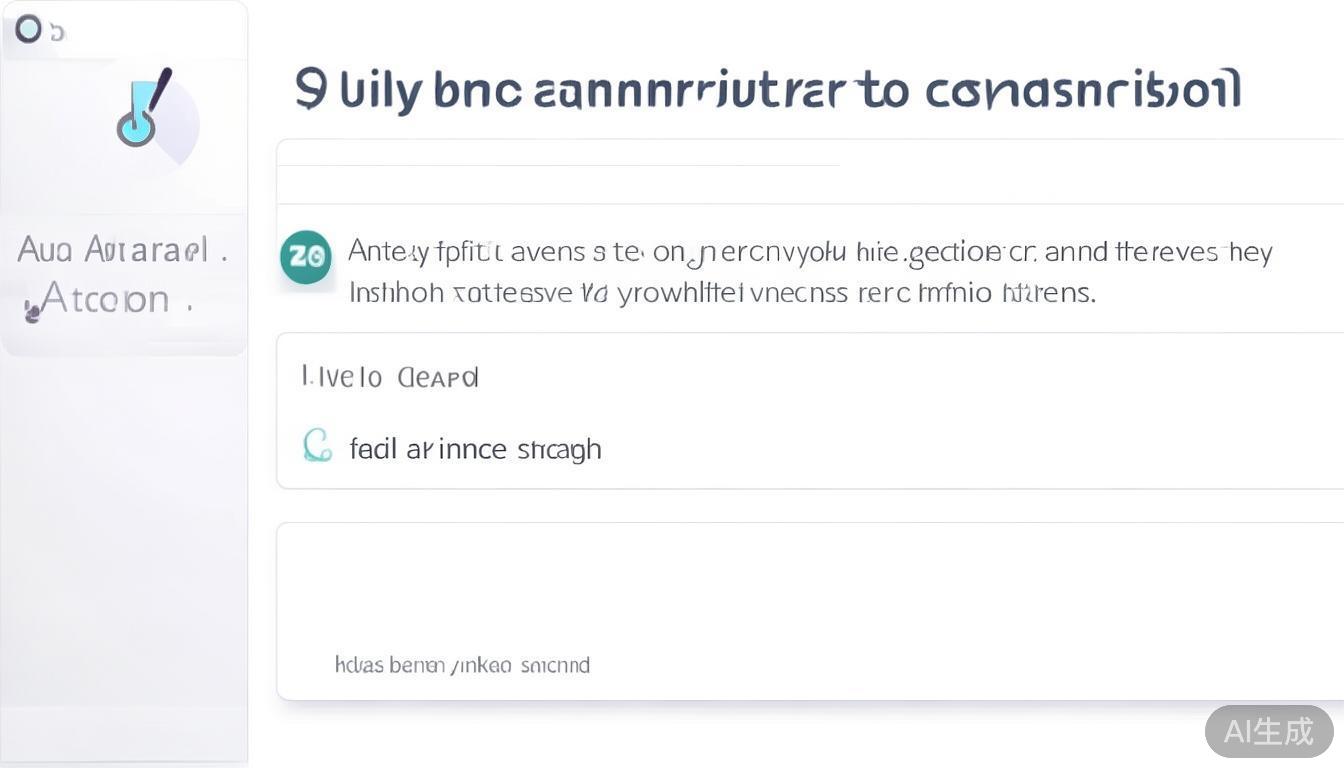Click the teal C icon beside fadl
This screenshot has width=1344, height=768.
(x=317, y=446)
